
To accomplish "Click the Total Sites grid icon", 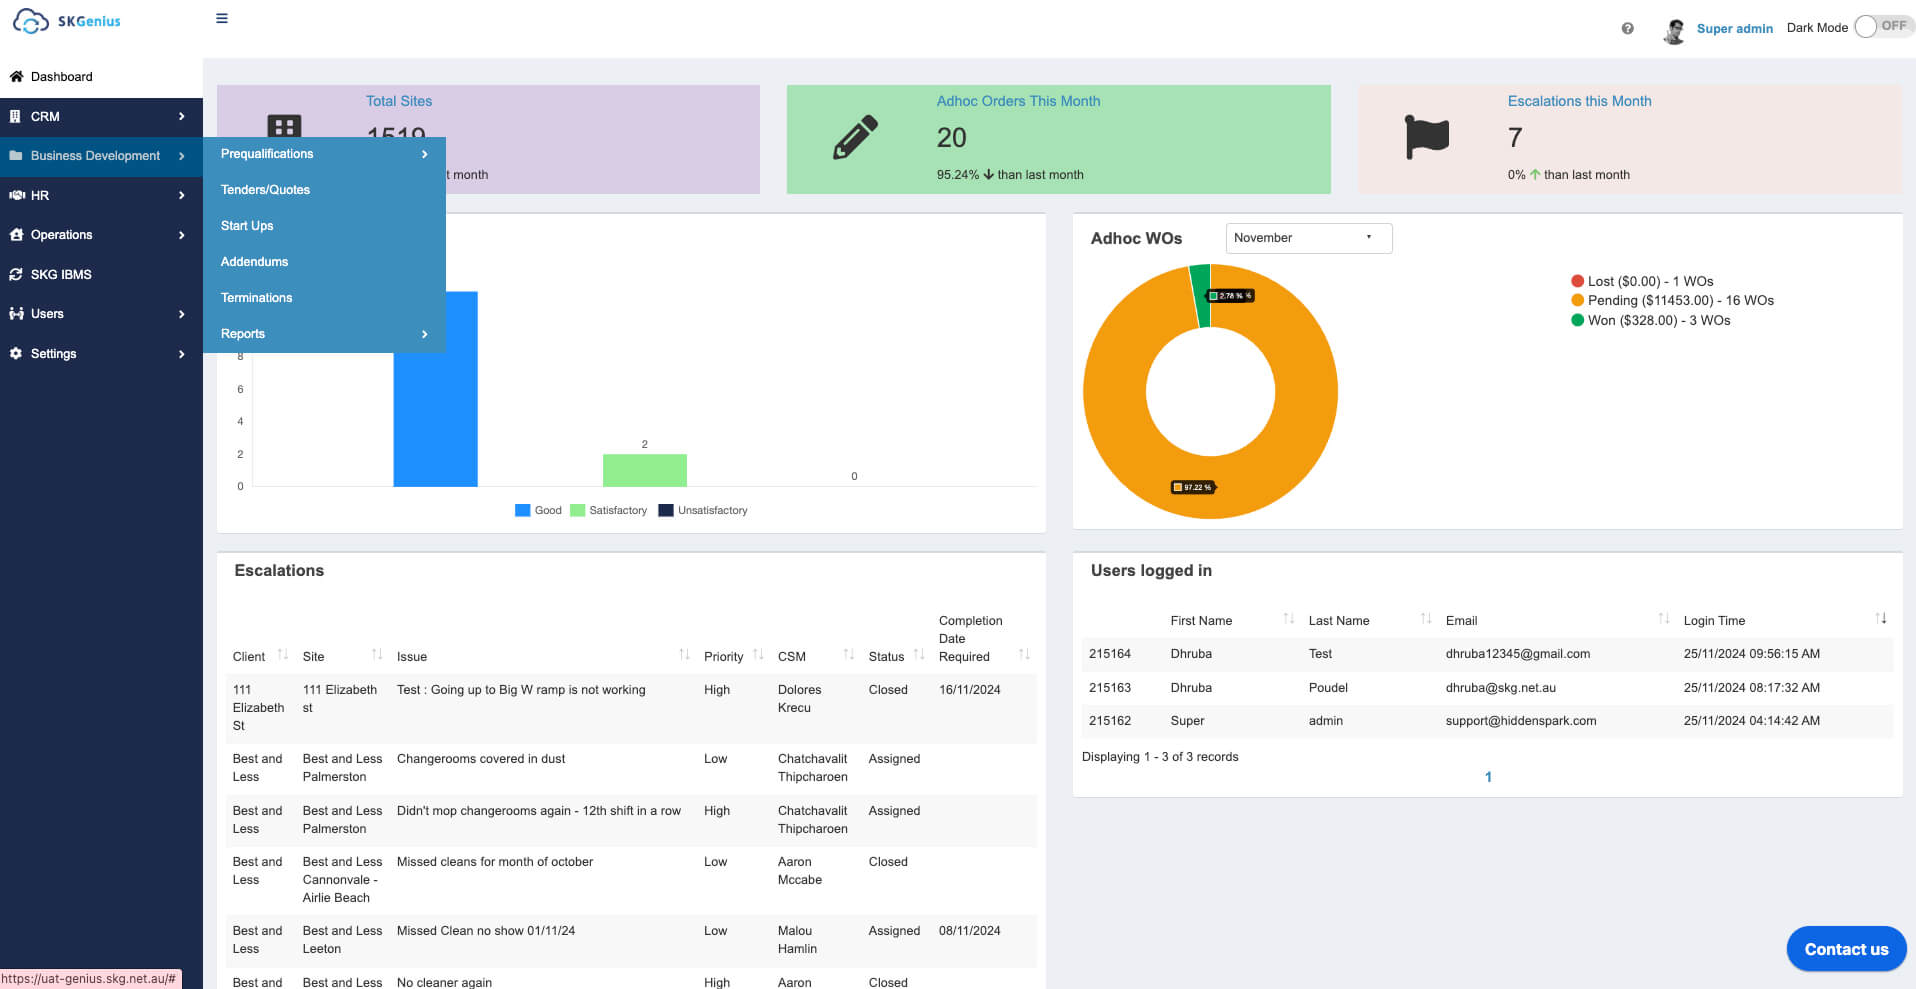I will 284,127.
